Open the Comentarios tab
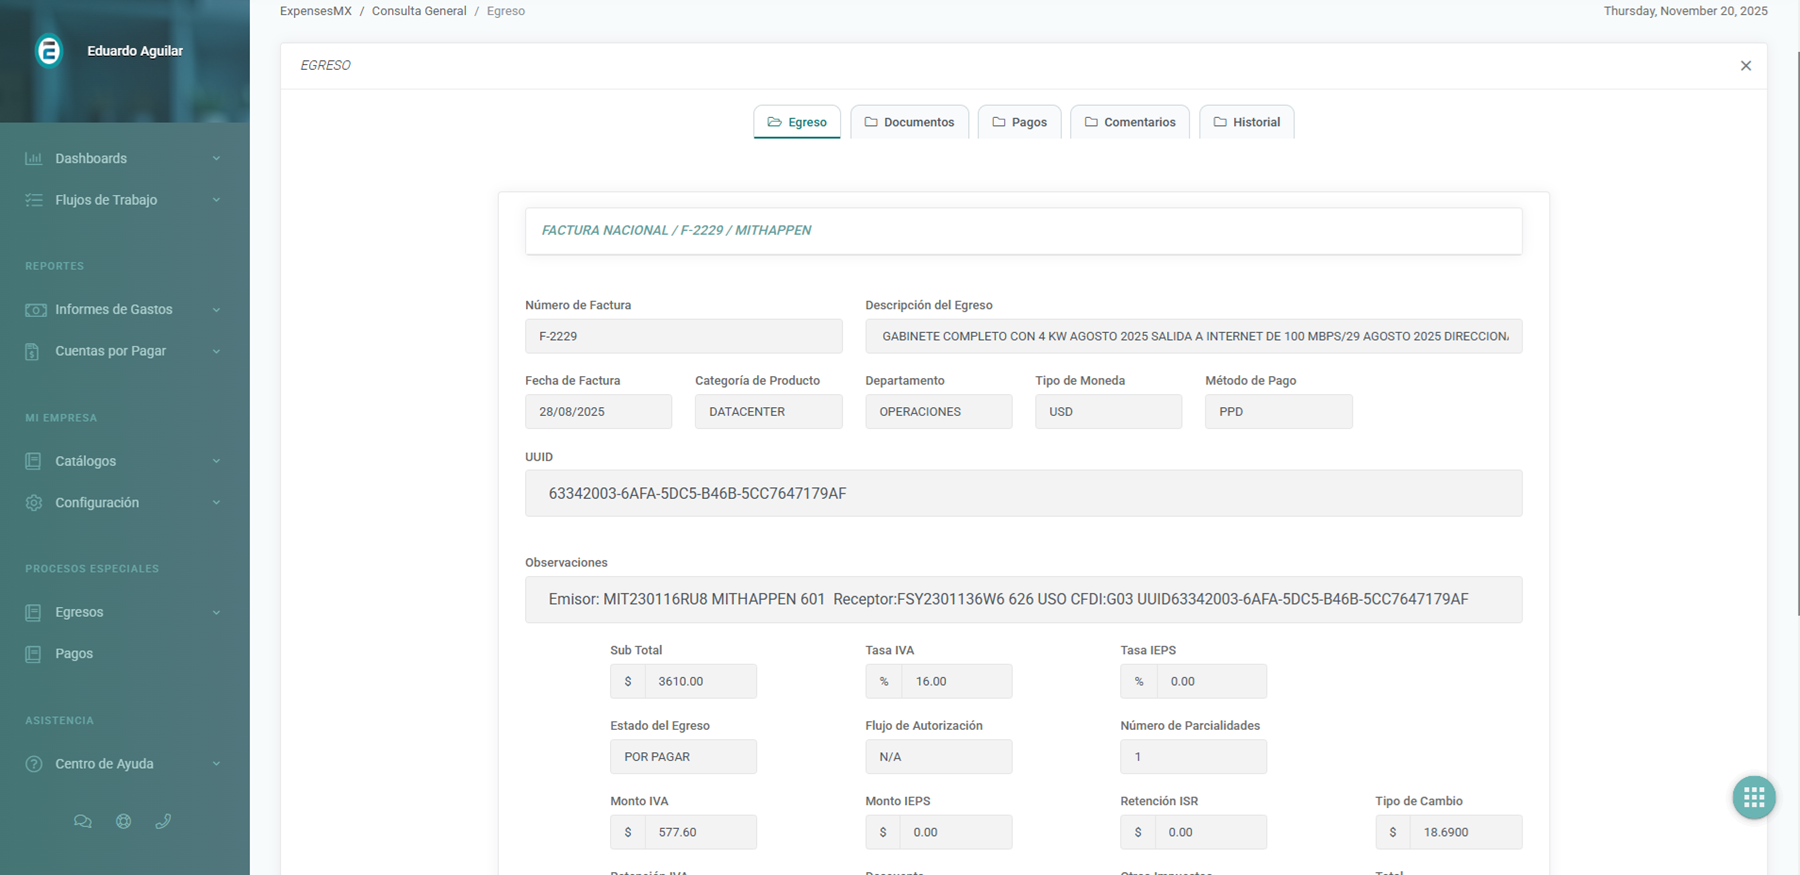 pos(1129,122)
